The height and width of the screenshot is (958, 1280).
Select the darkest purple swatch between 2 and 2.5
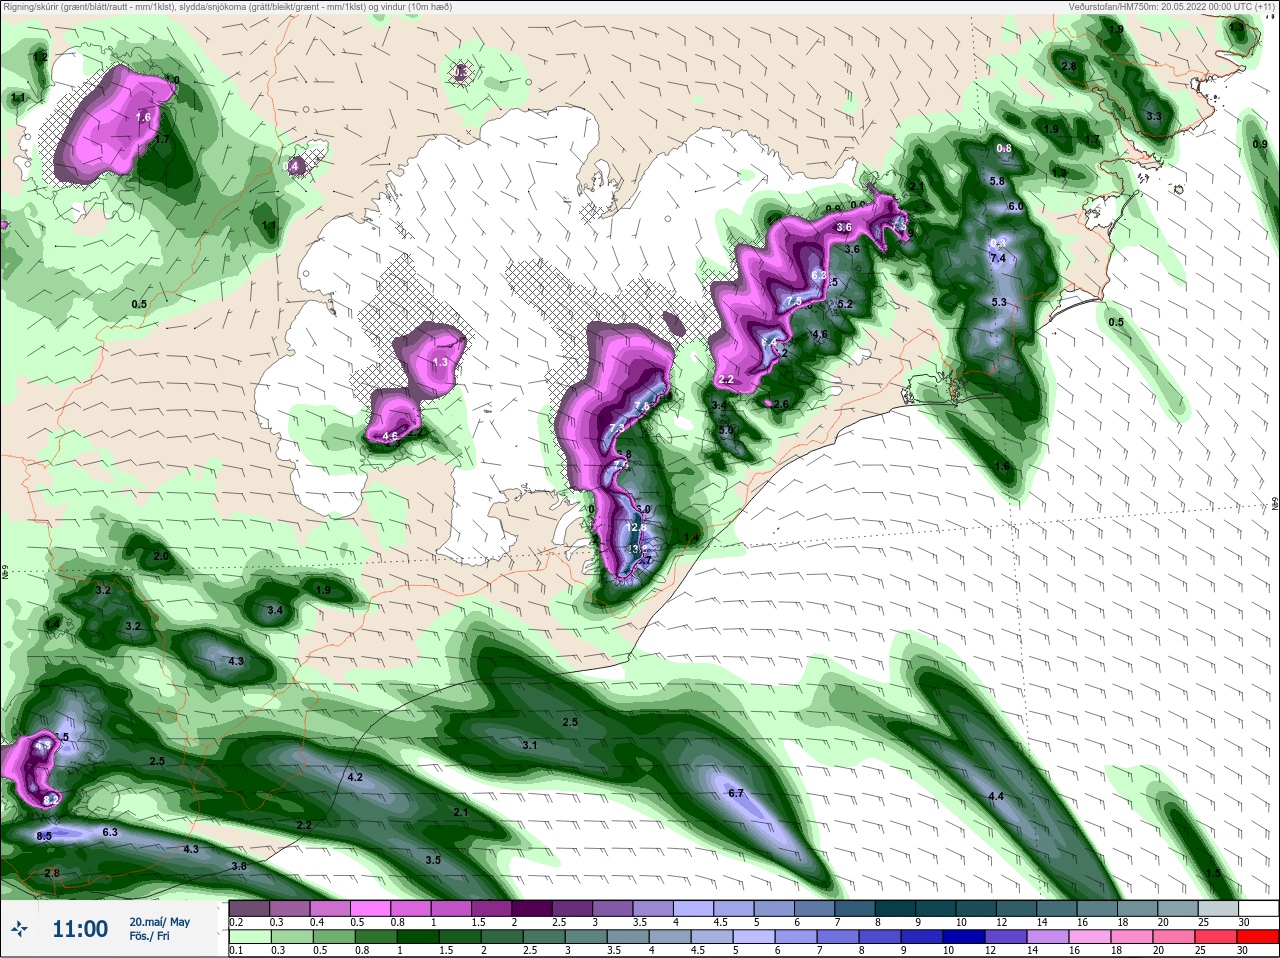point(533,908)
